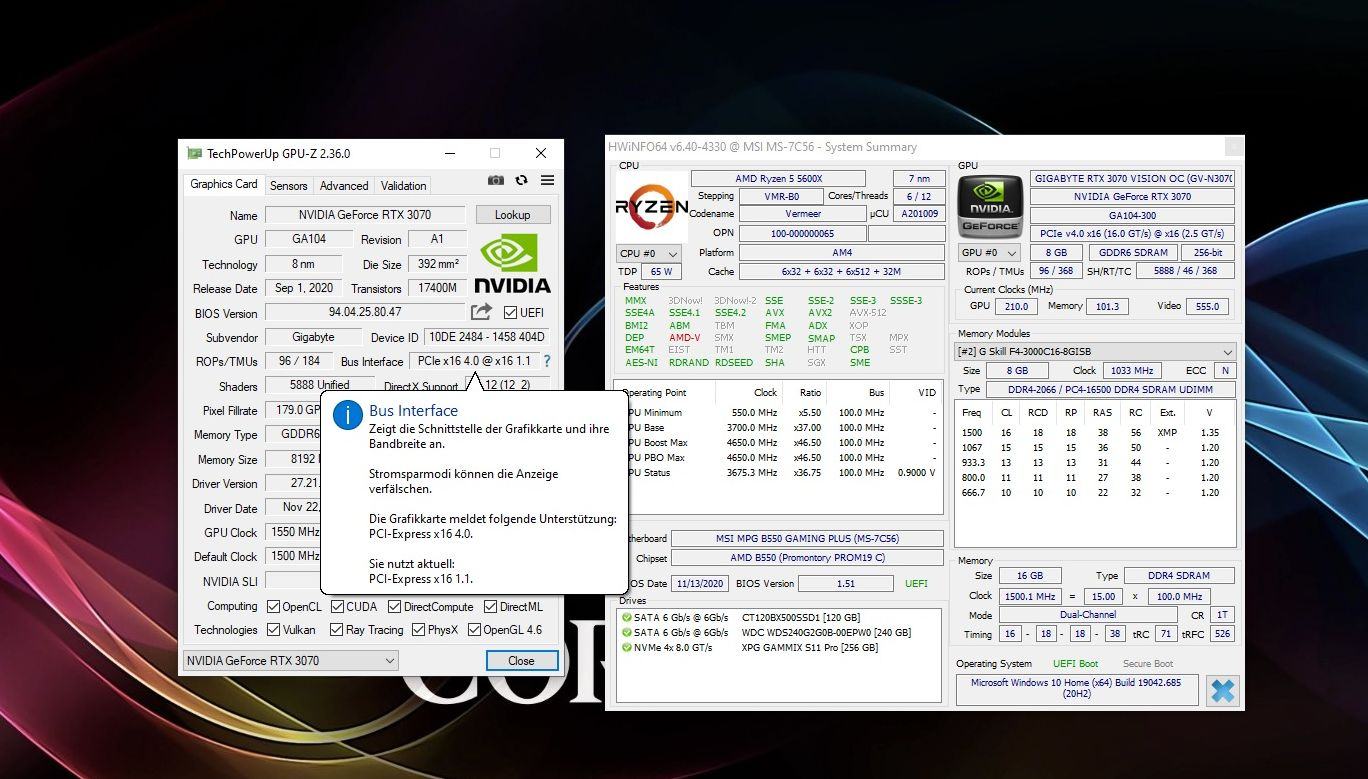Click the GIGABYTE RTX 3070 VISION OC field

tap(1132, 178)
